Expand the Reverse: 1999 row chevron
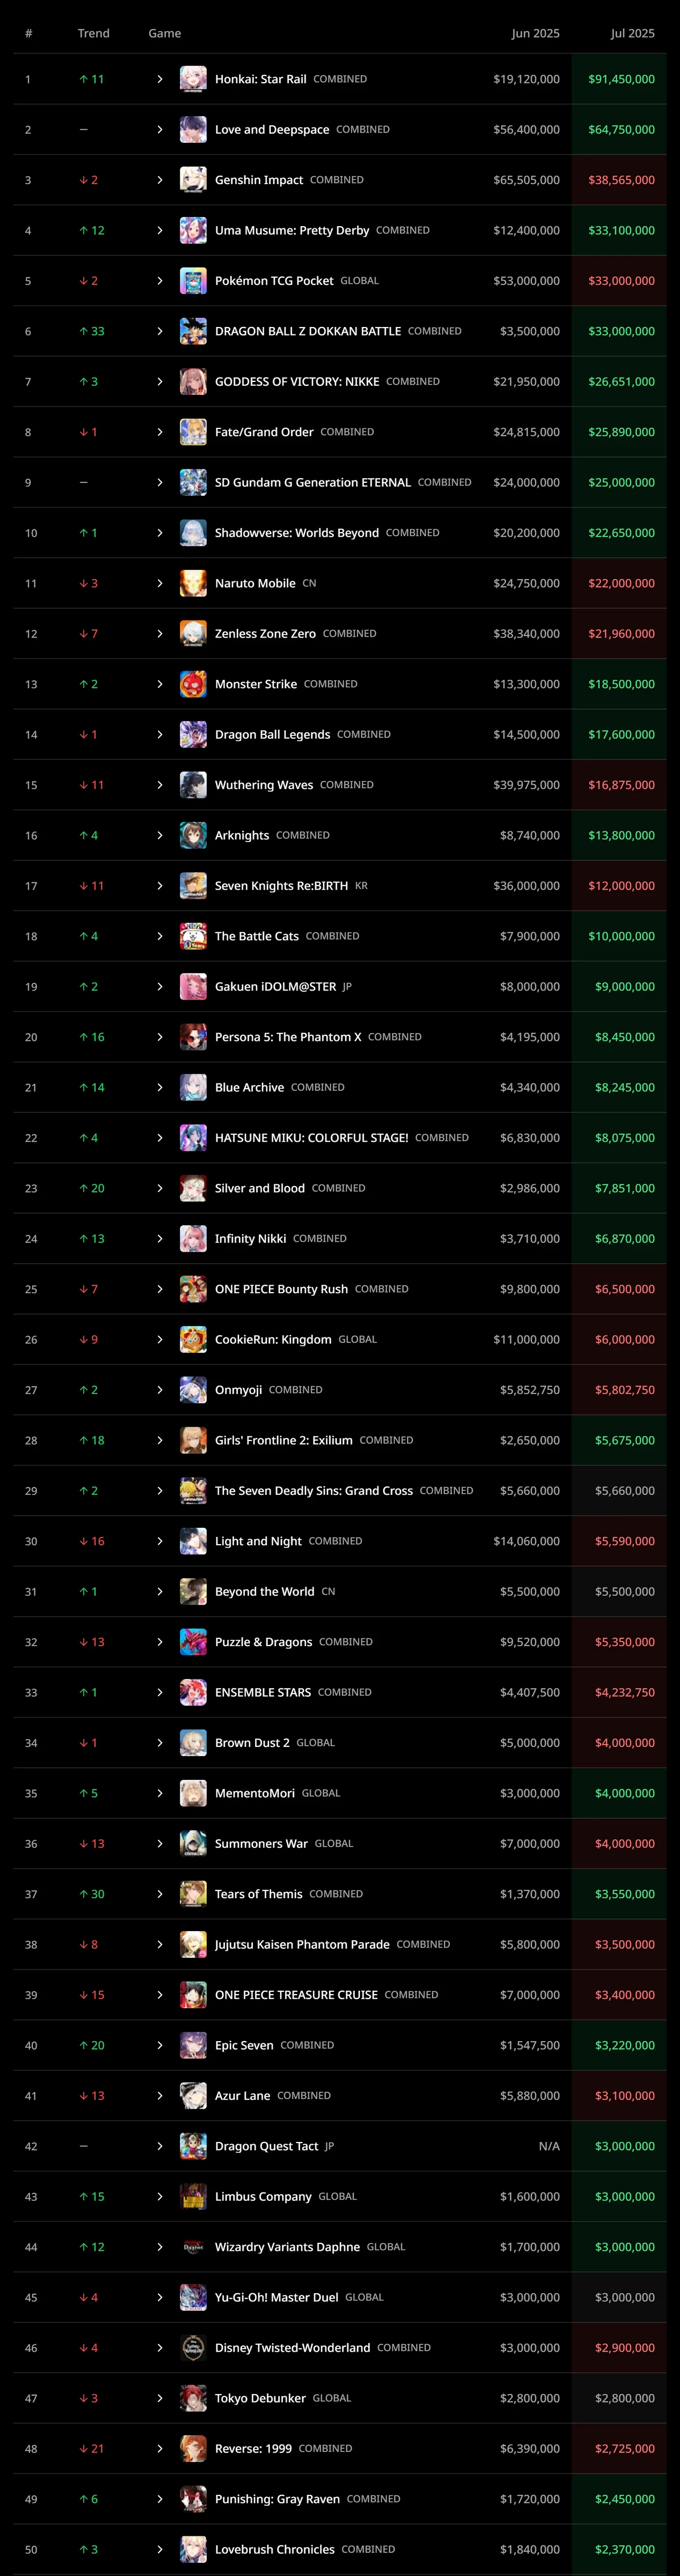 160,2448
